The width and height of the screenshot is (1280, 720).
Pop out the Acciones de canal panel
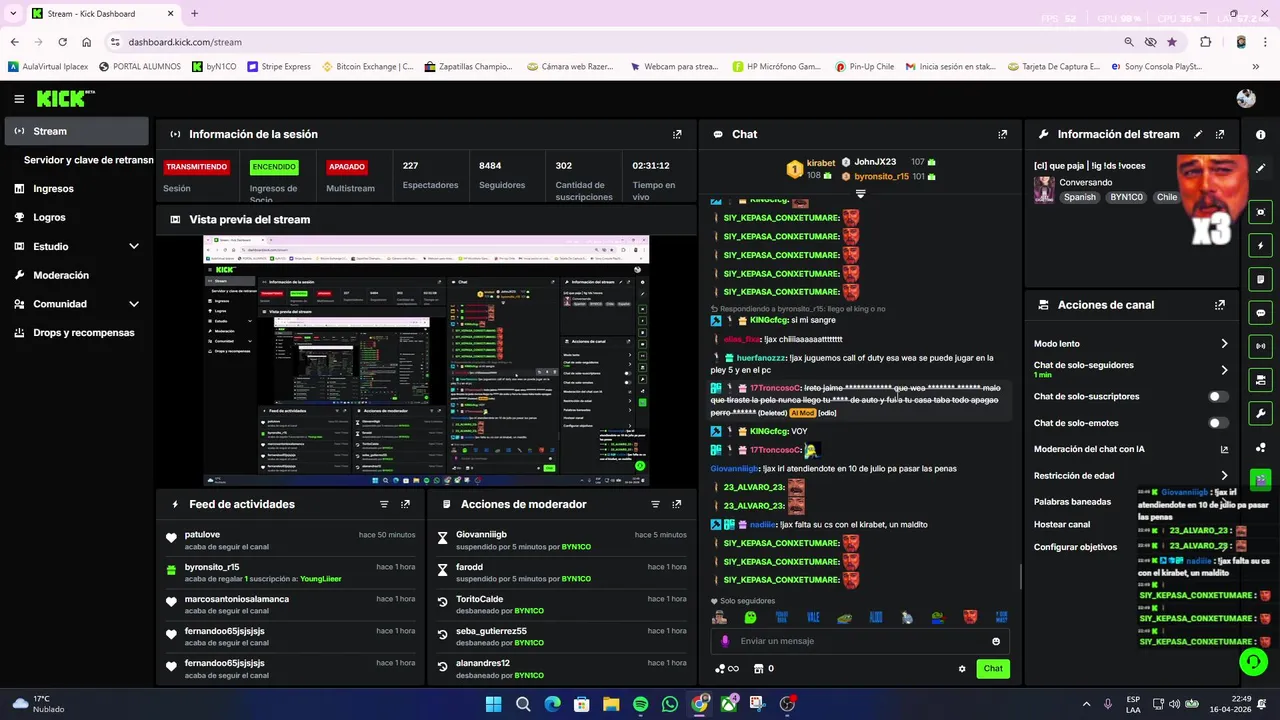(x=1220, y=305)
